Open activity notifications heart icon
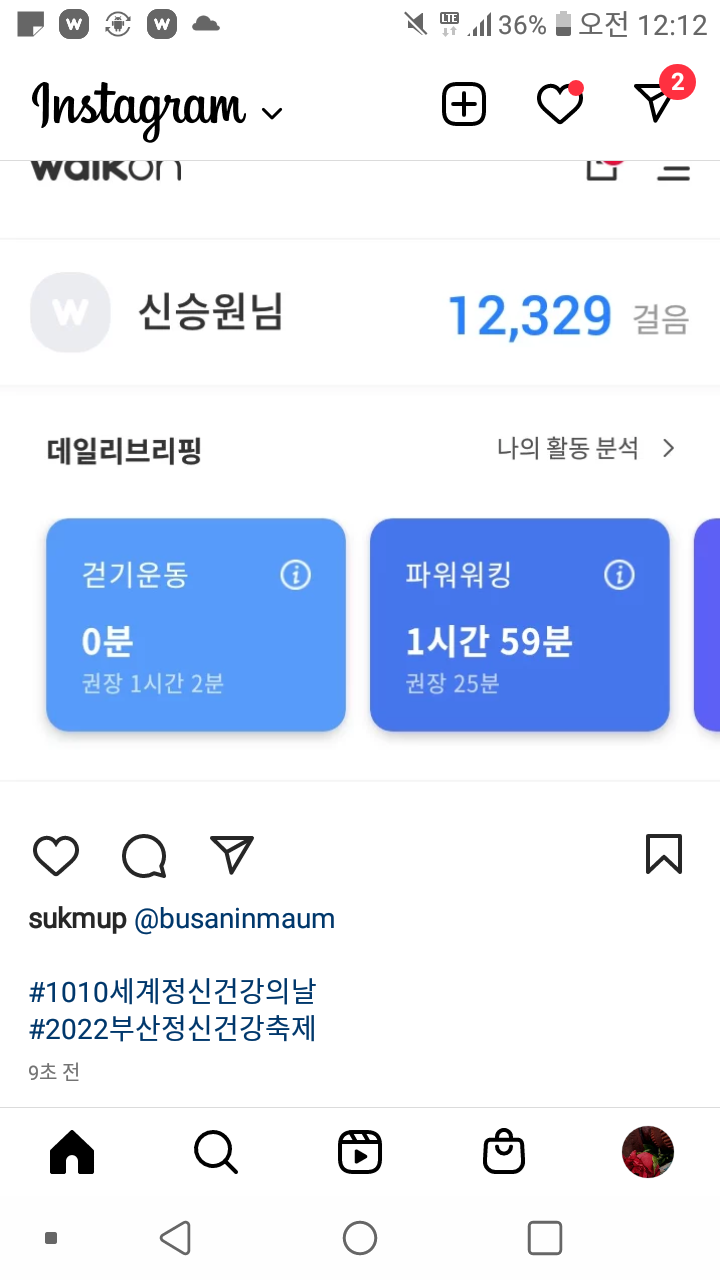Image resolution: width=720 pixels, height=1280 pixels. (x=560, y=104)
